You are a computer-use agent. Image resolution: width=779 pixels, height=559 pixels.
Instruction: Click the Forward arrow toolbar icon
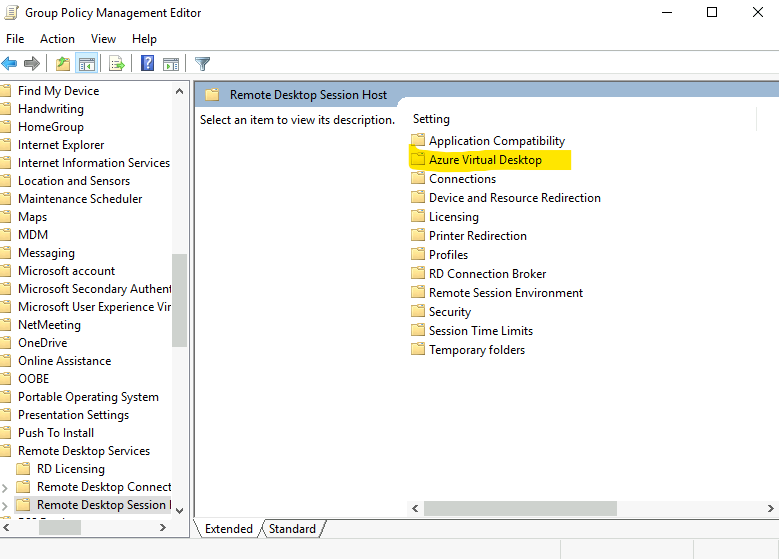click(32, 64)
